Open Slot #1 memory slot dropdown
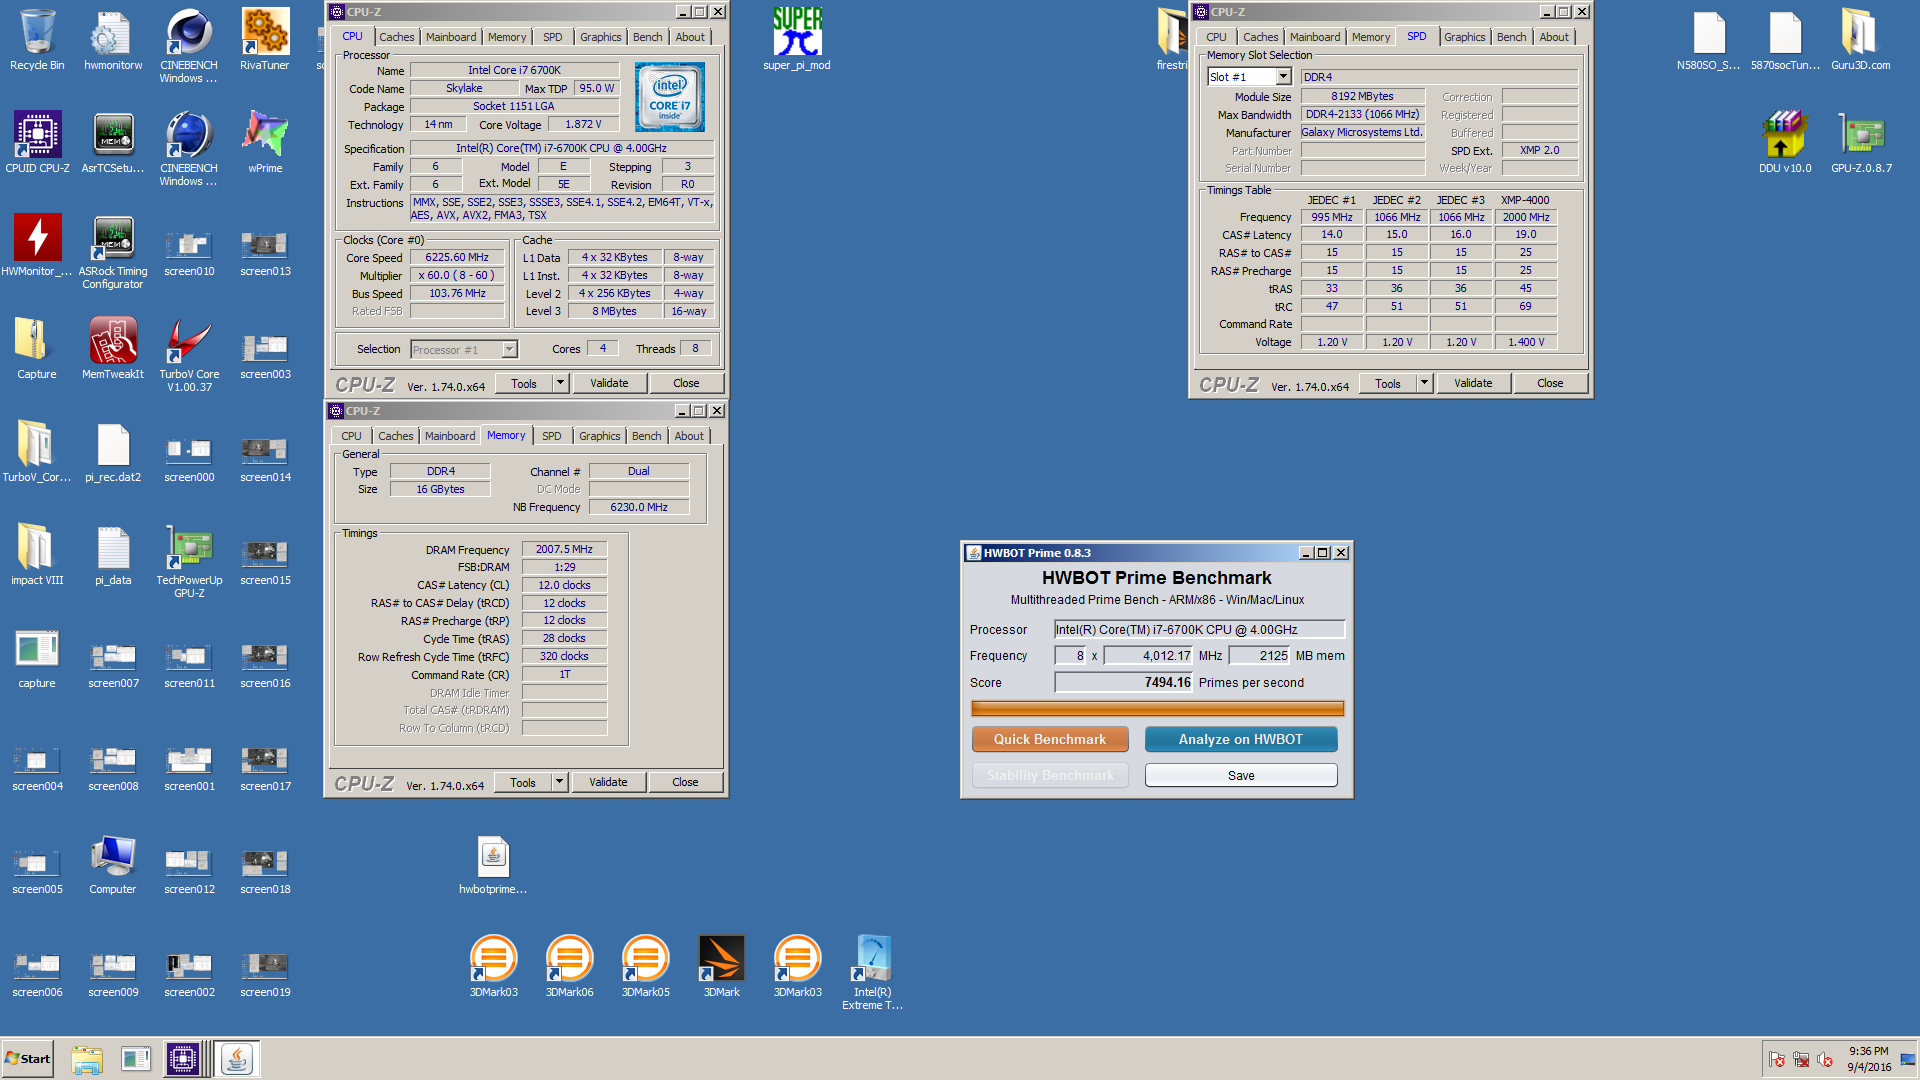Image resolution: width=1920 pixels, height=1080 pixels. point(1283,77)
